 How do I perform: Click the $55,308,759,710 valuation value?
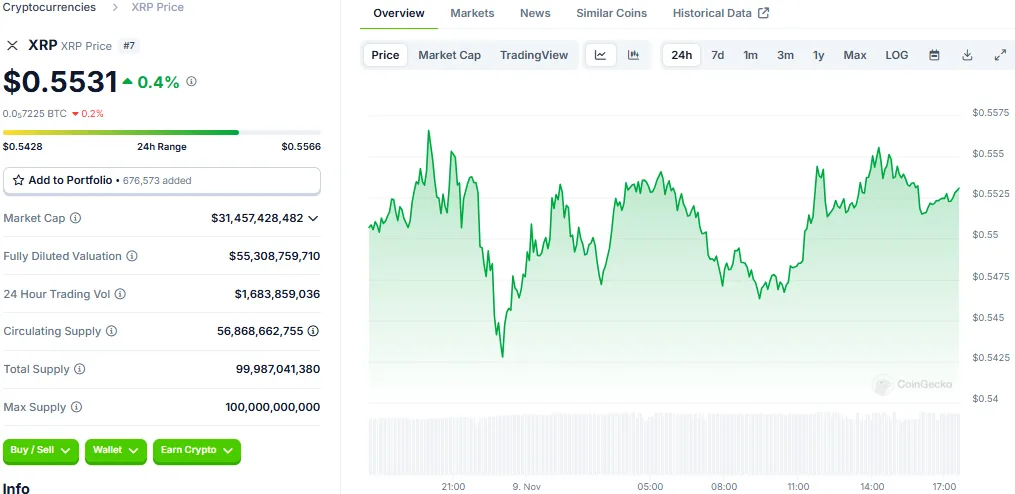(x=274, y=256)
